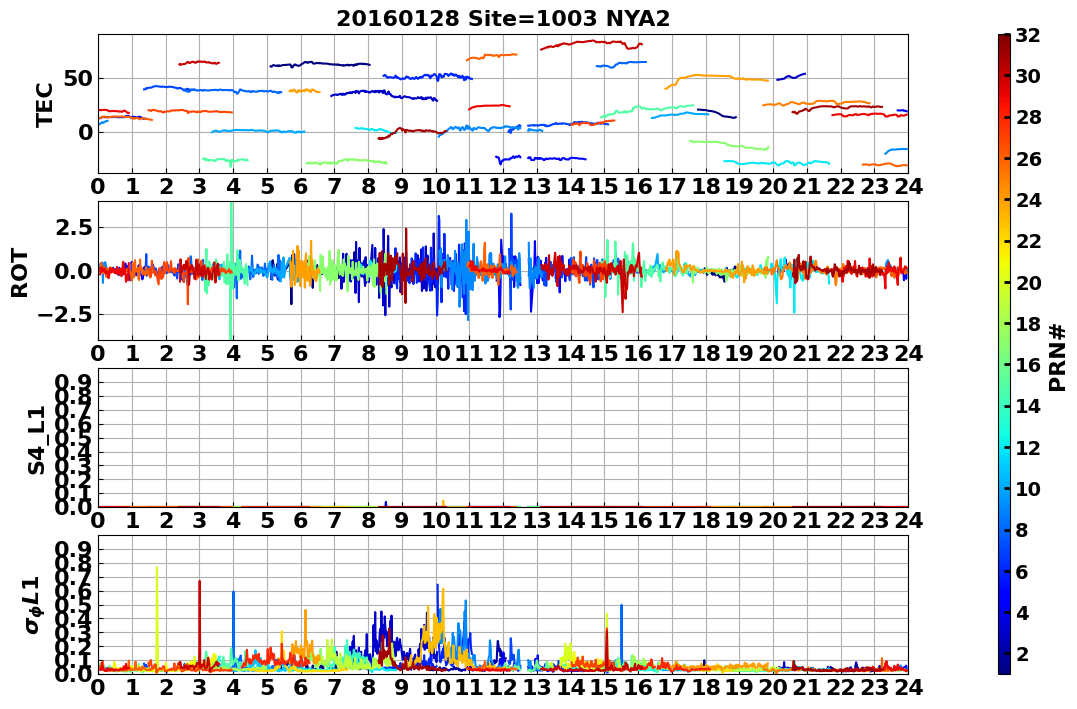Click colorbar tick label 28

point(1028,117)
